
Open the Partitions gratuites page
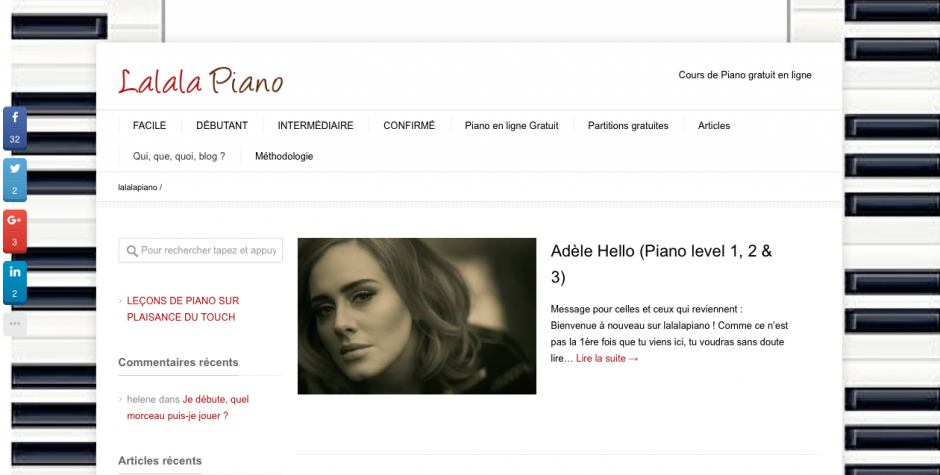pyautogui.click(x=628, y=125)
